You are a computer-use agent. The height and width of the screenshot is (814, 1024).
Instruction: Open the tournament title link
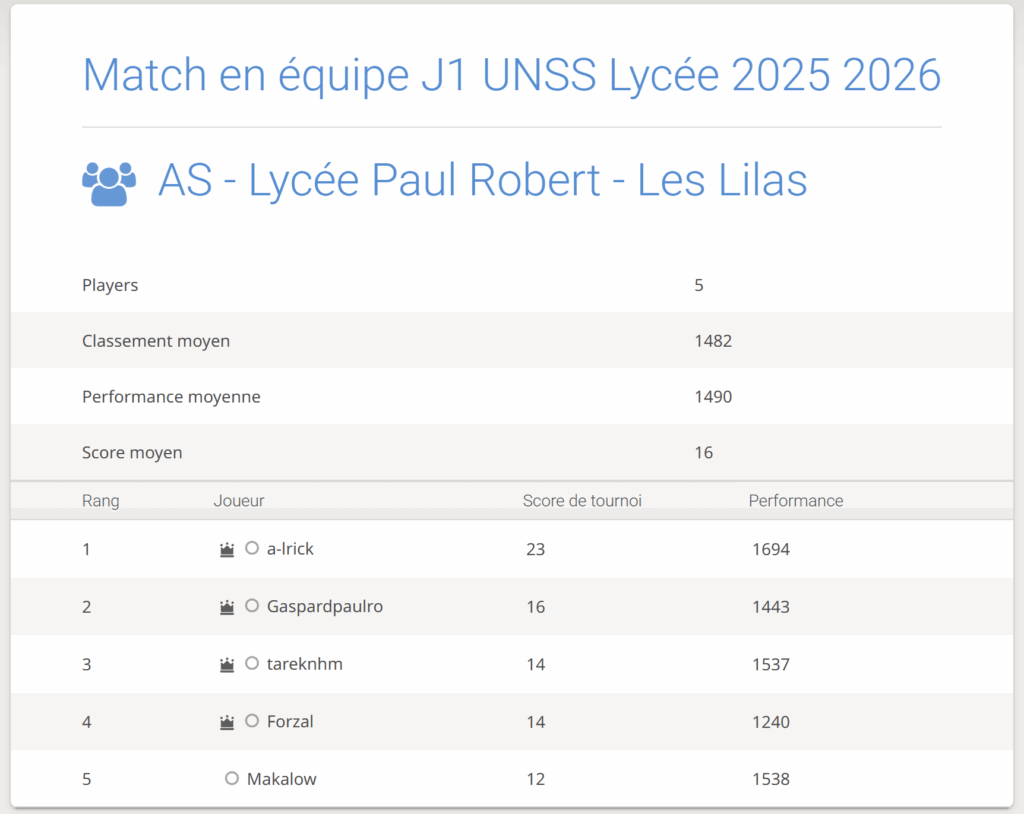511,76
